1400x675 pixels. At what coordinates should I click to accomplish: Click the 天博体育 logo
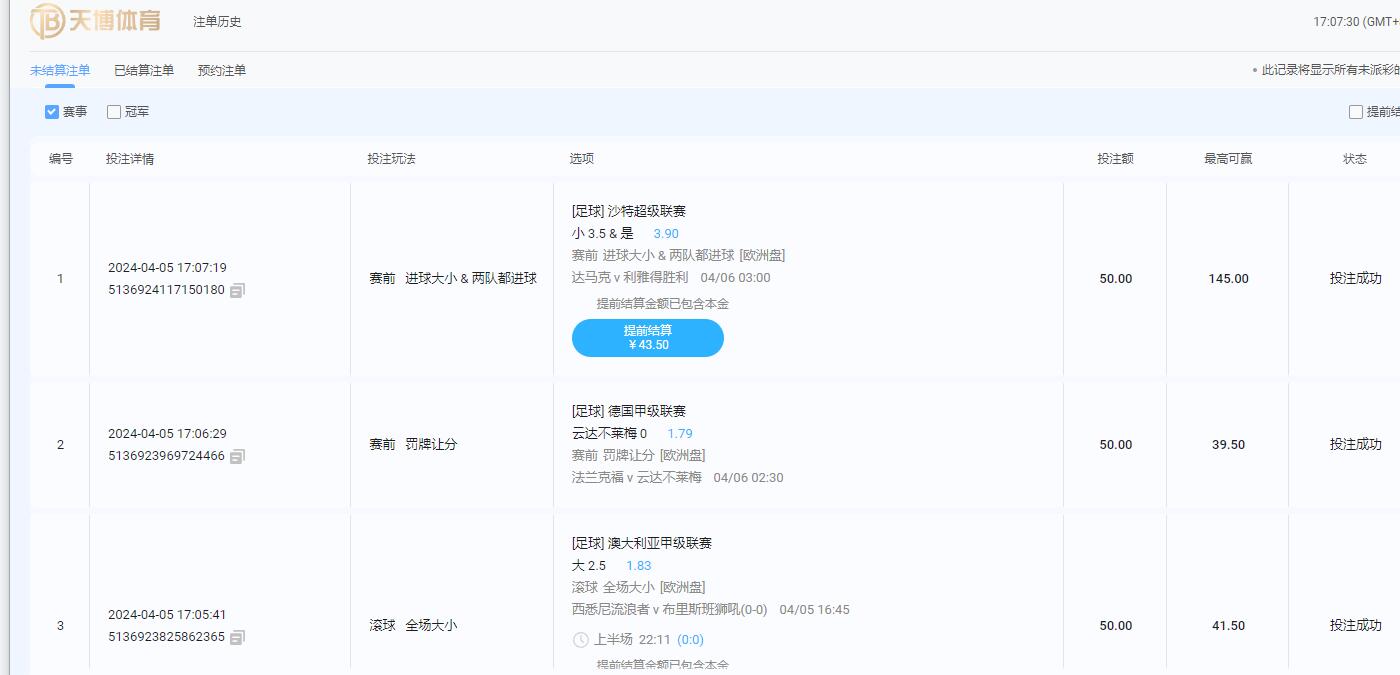(95, 20)
